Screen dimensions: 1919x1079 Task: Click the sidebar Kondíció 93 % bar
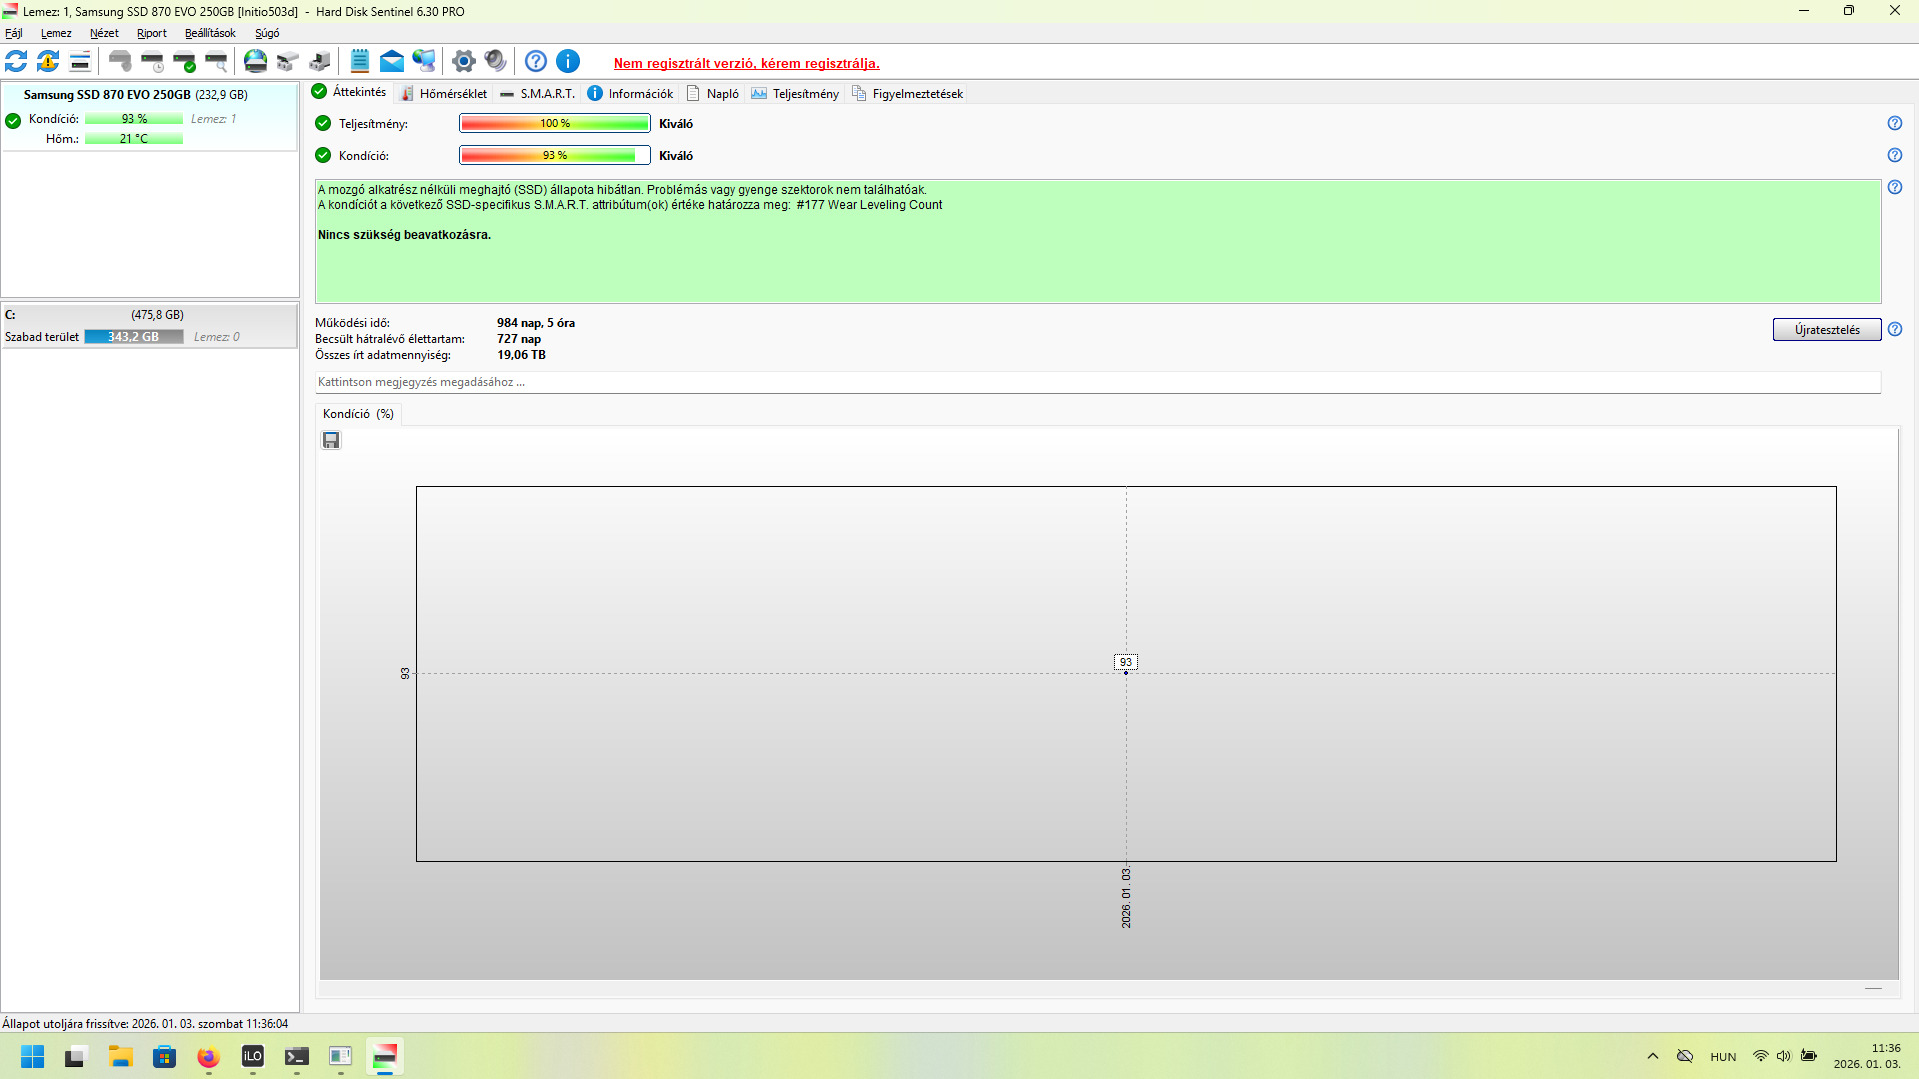tap(134, 119)
